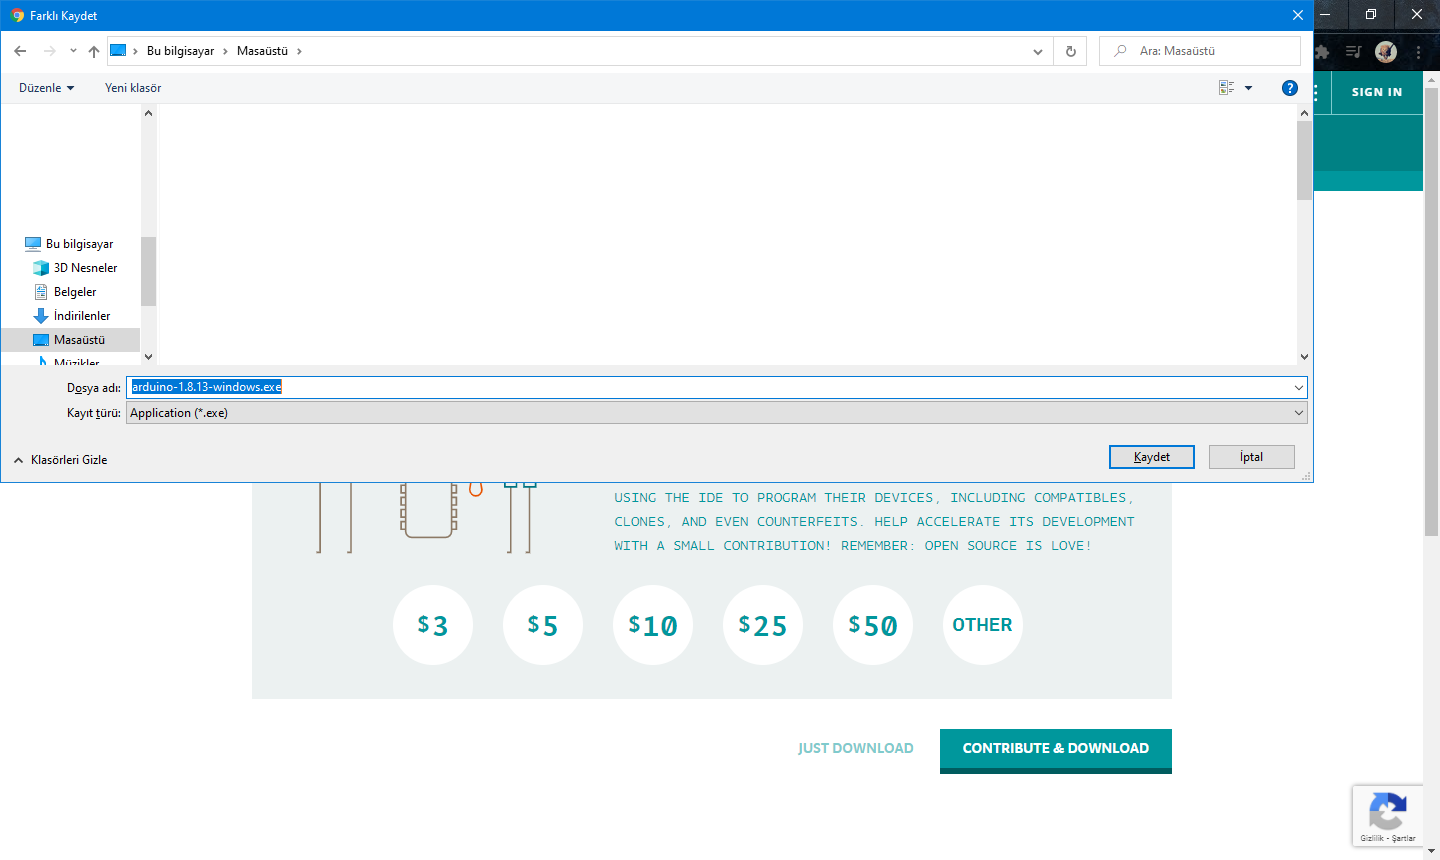
Task: Choose the $3 contribution amount
Action: click(x=433, y=625)
